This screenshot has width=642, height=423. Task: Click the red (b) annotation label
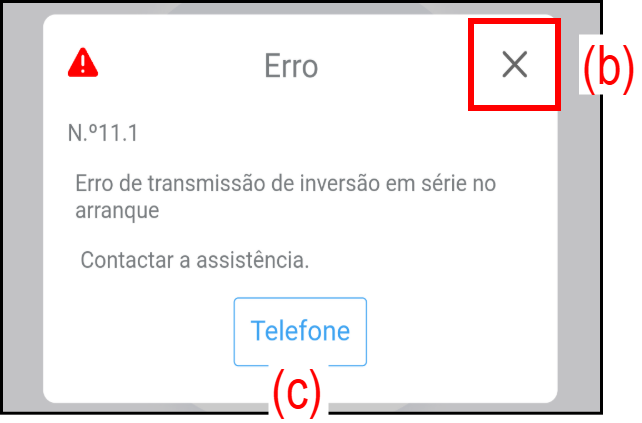[608, 66]
